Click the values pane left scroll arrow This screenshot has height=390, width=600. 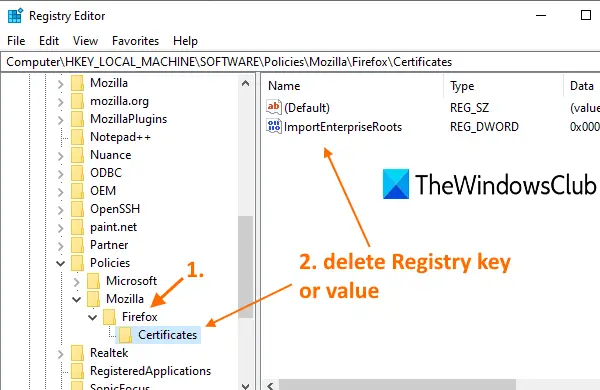point(271,385)
